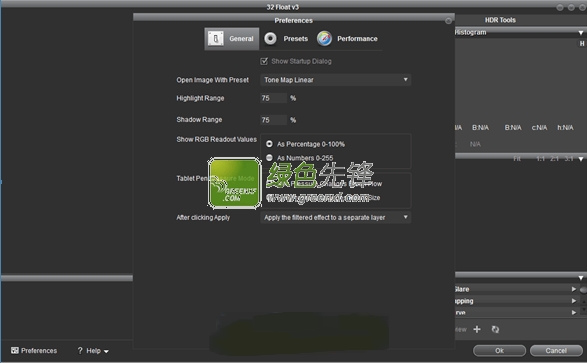
Task: Click the question mark Help icon
Action: click(x=80, y=350)
